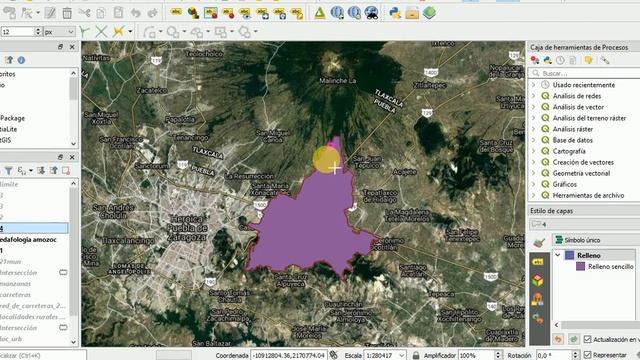Click the snapping tolerance value field
Viewport: 640px width, 360px height.
click(x=18, y=31)
